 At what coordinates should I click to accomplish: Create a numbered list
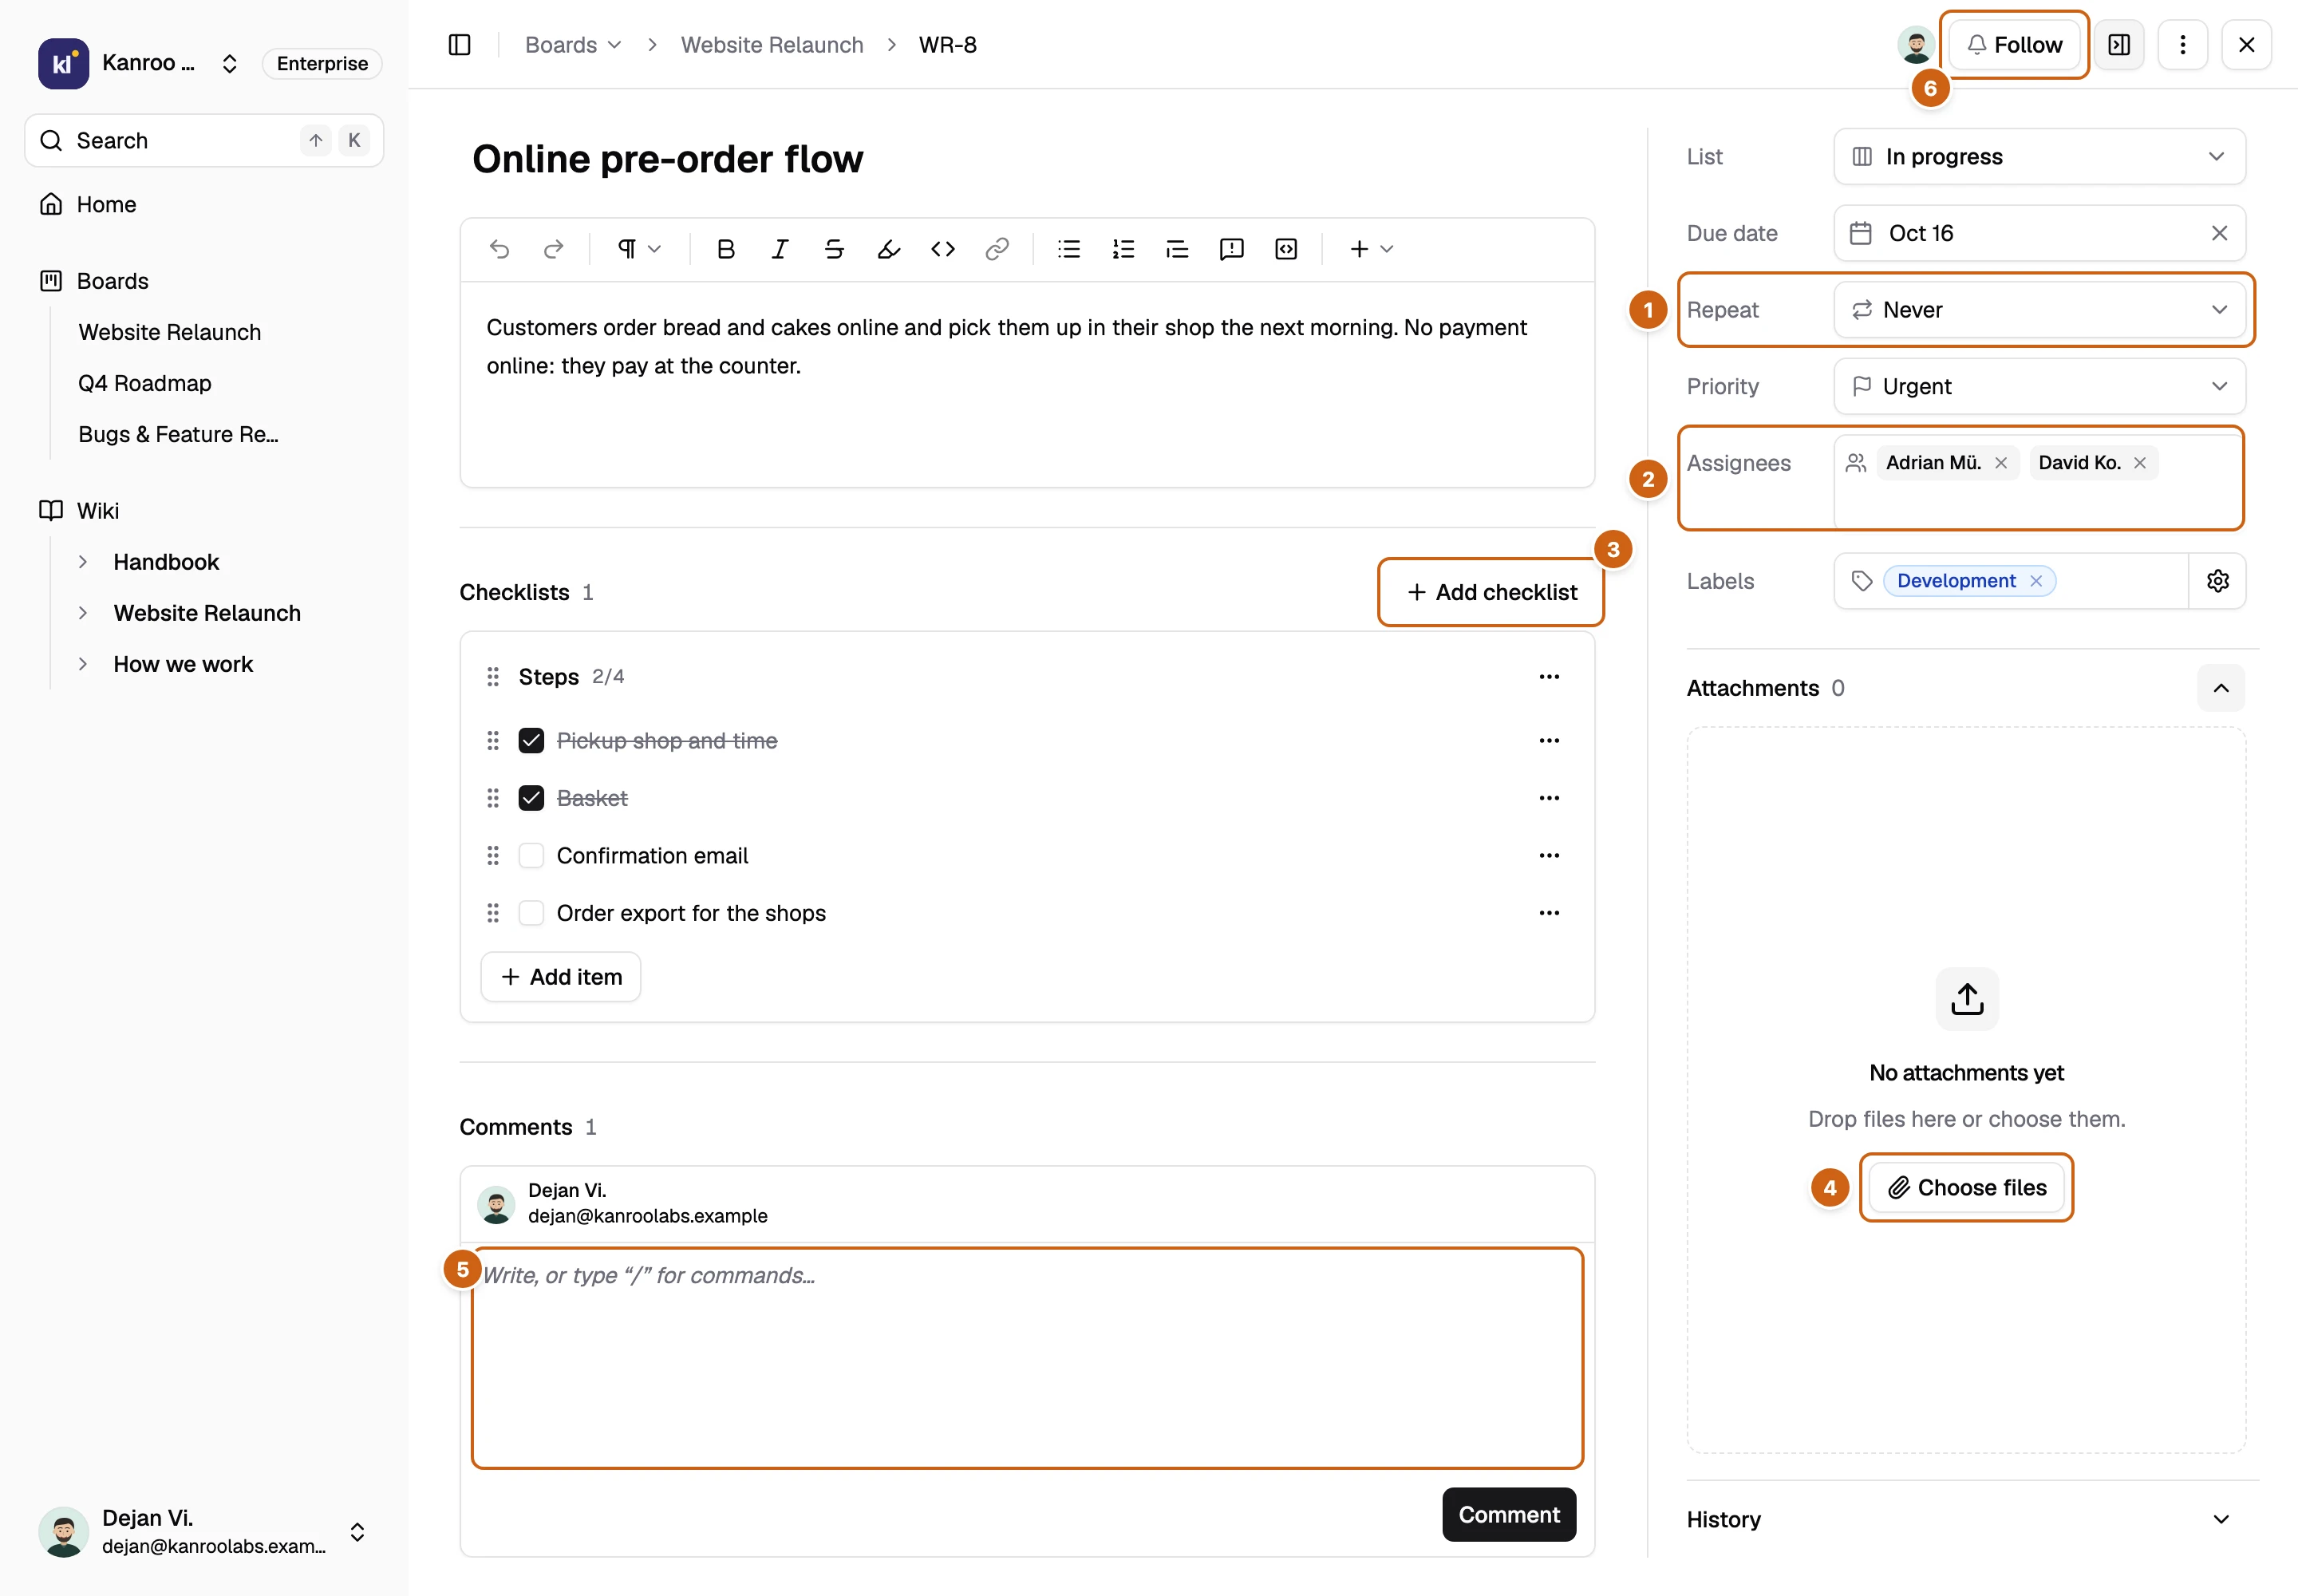(1123, 249)
